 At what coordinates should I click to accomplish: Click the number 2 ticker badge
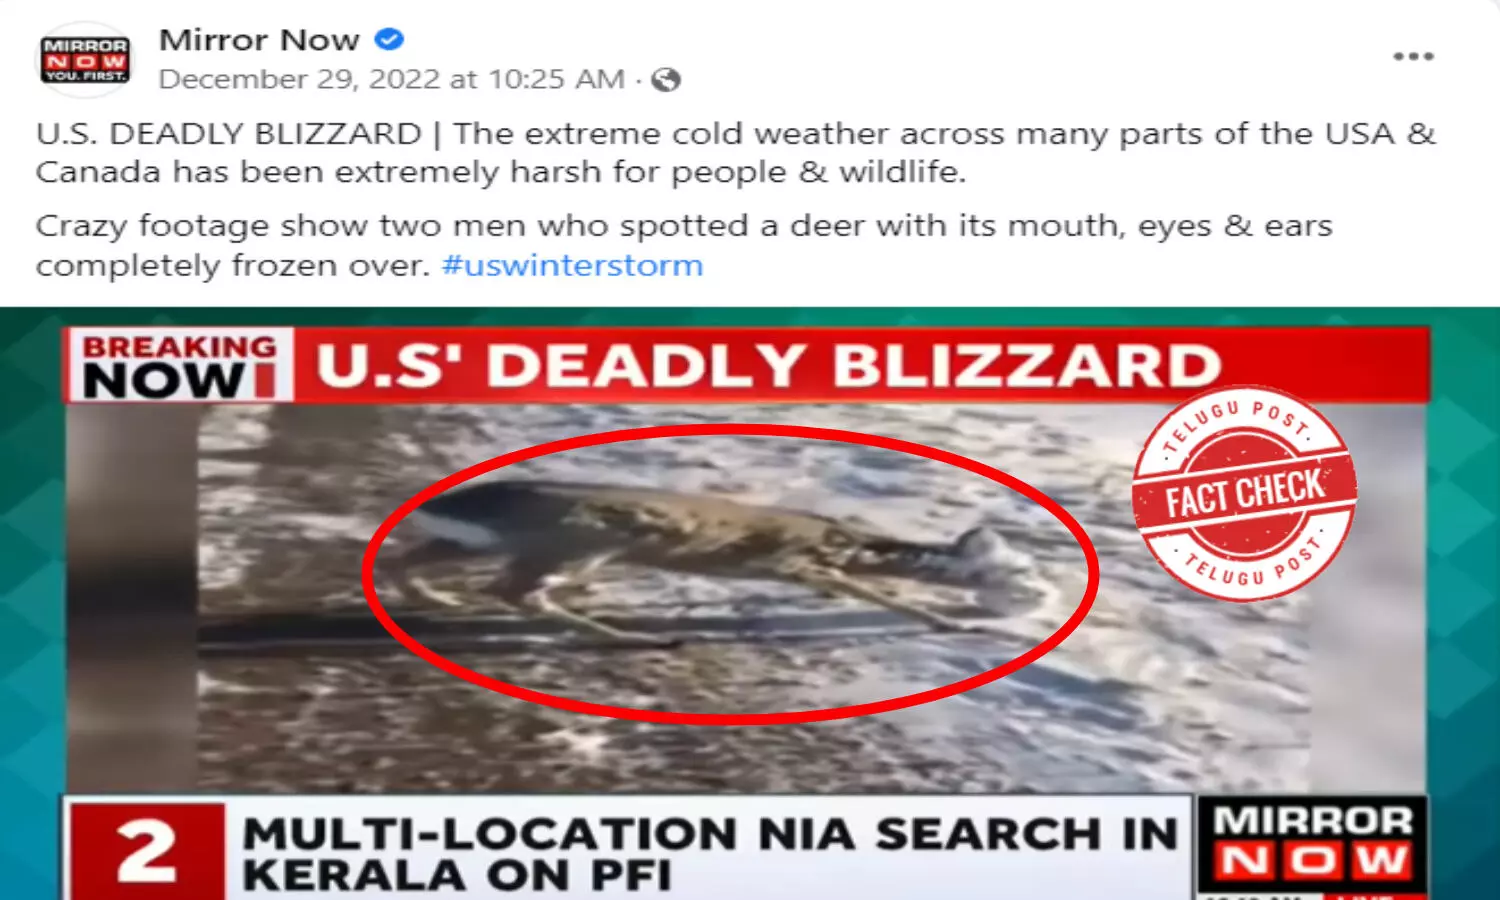click(146, 851)
